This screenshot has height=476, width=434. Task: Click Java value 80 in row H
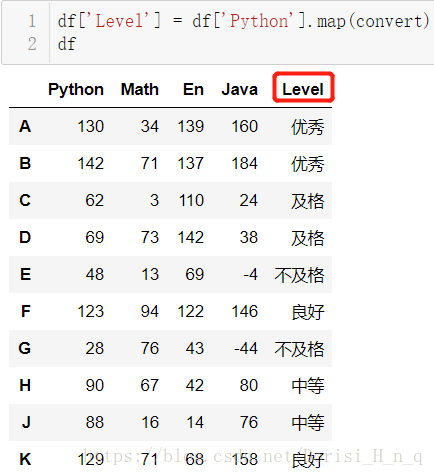pos(249,385)
